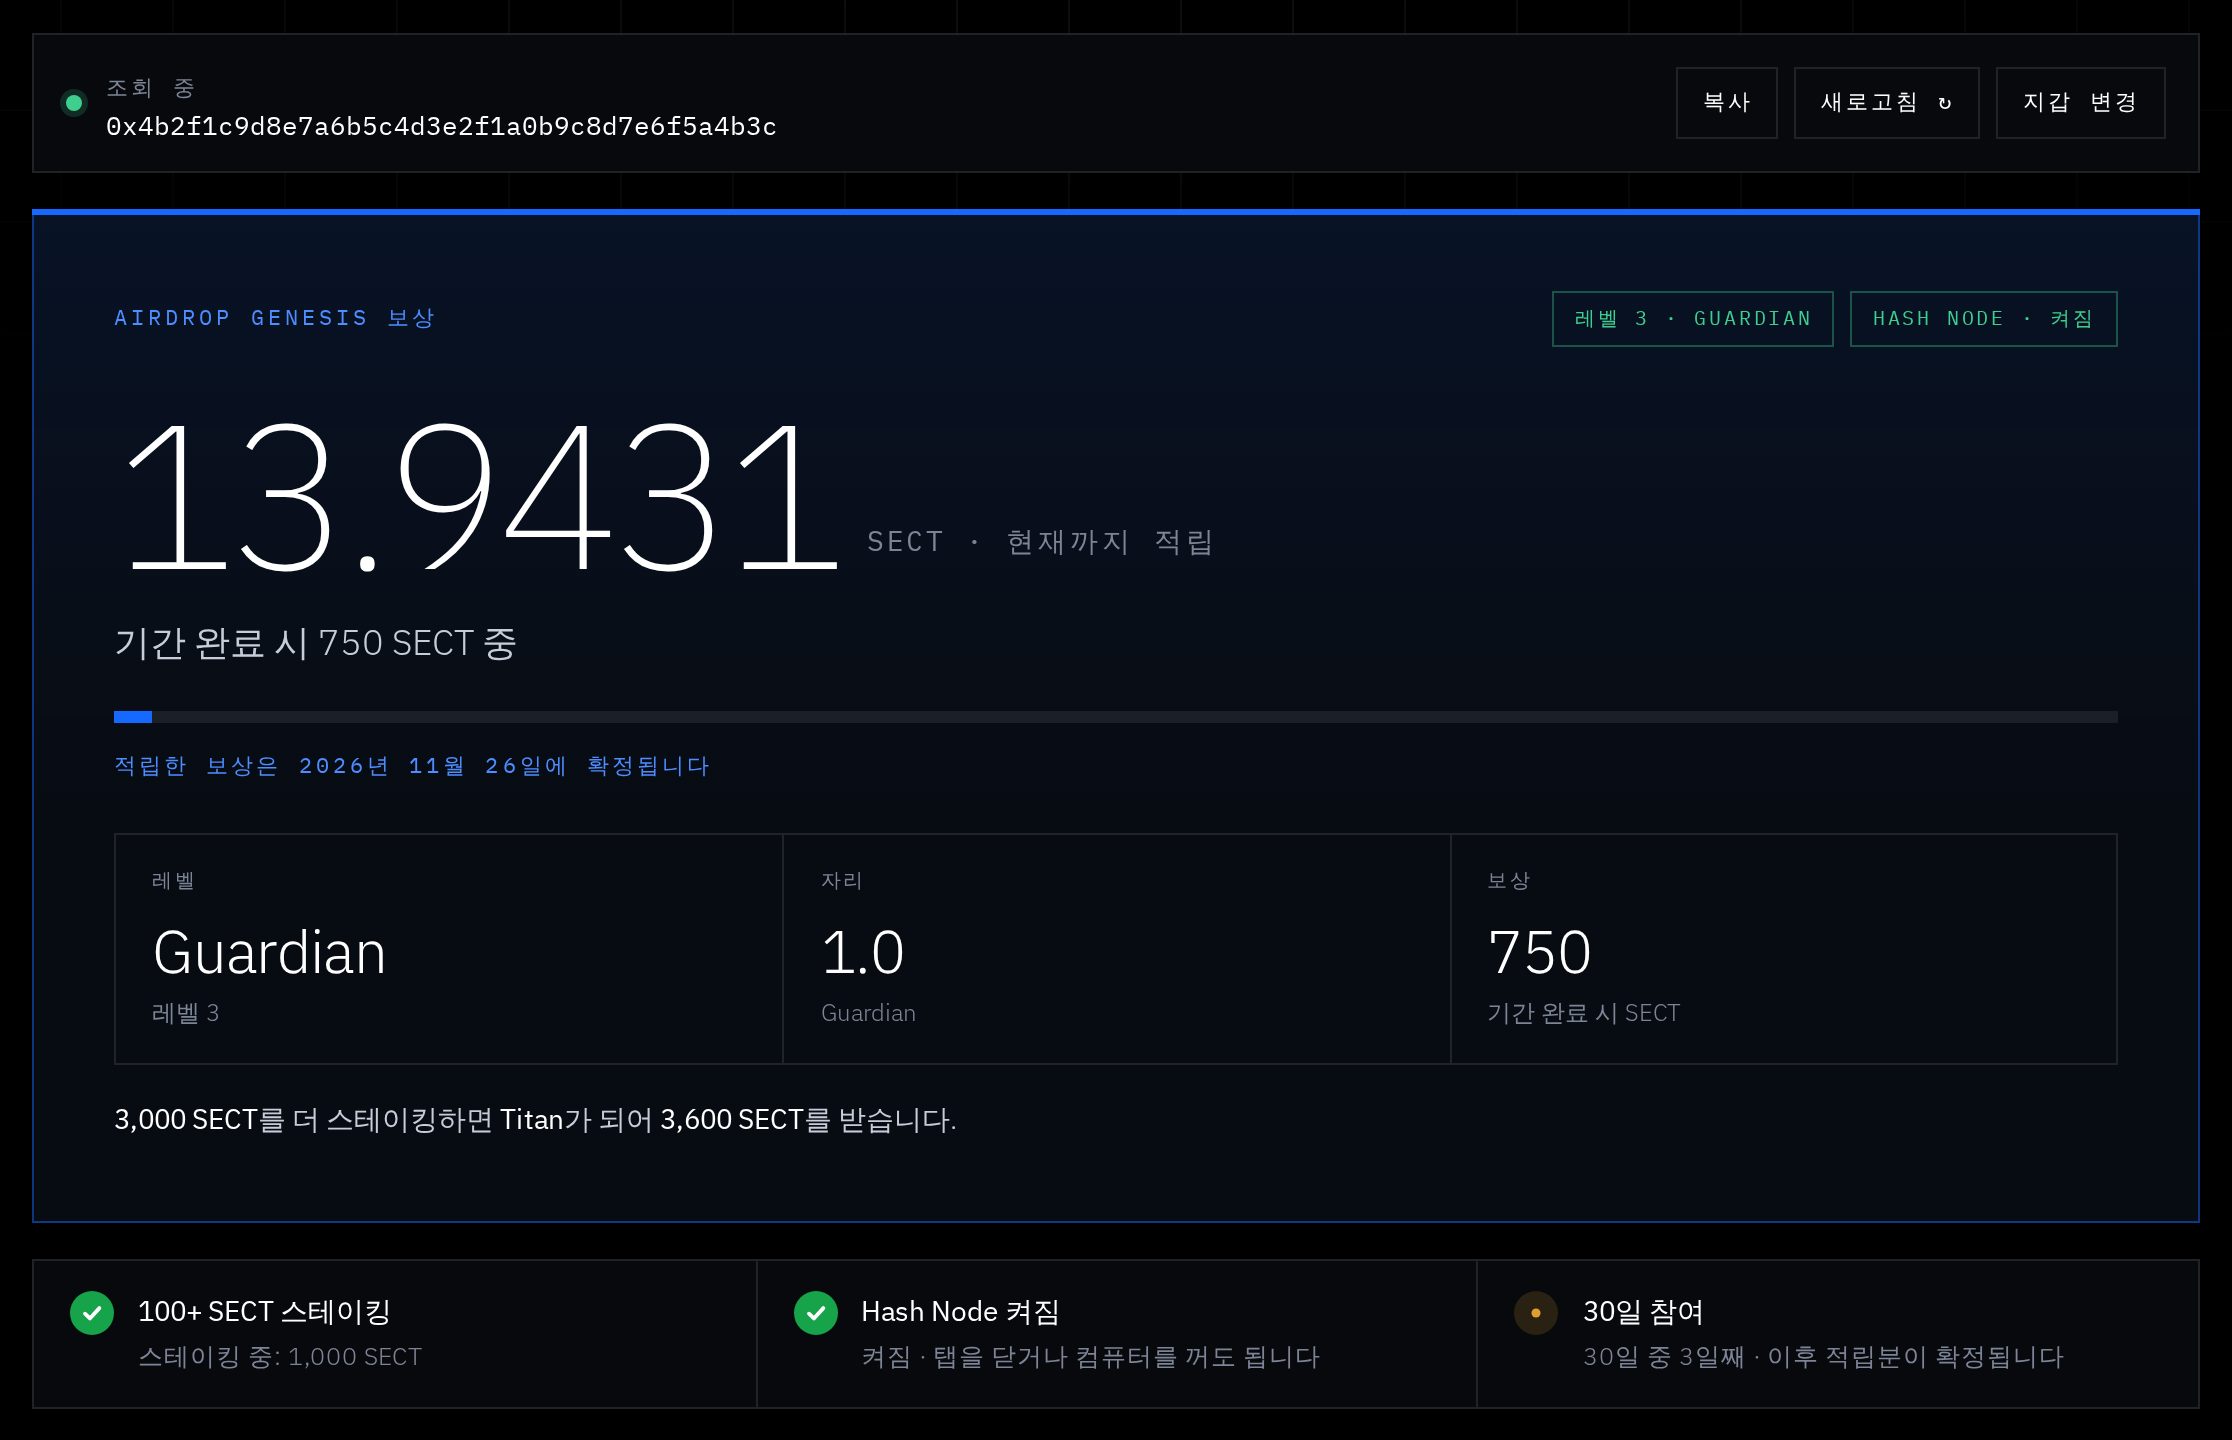The width and height of the screenshot is (2232, 1440).
Task: Click the 조회 중 label above address
Action: pos(150,88)
